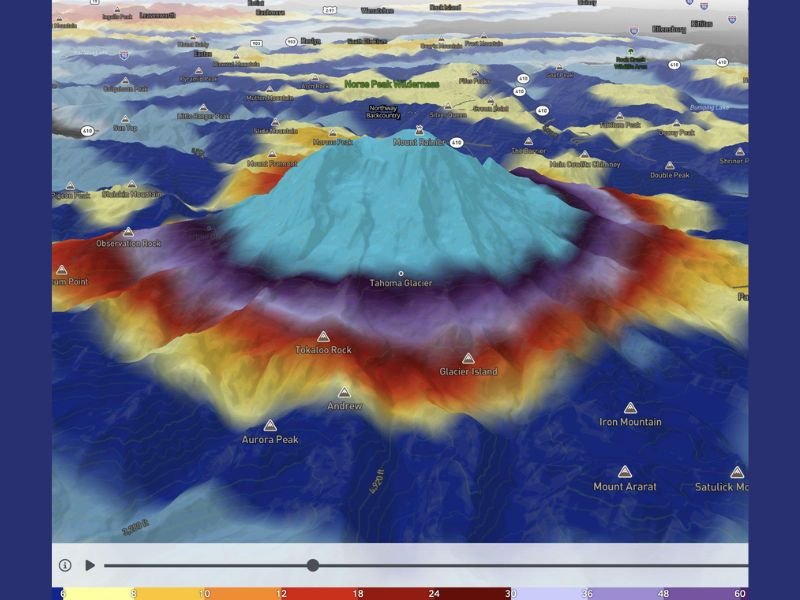
Task: Select the Glacier Island peak marker
Action: point(468,358)
